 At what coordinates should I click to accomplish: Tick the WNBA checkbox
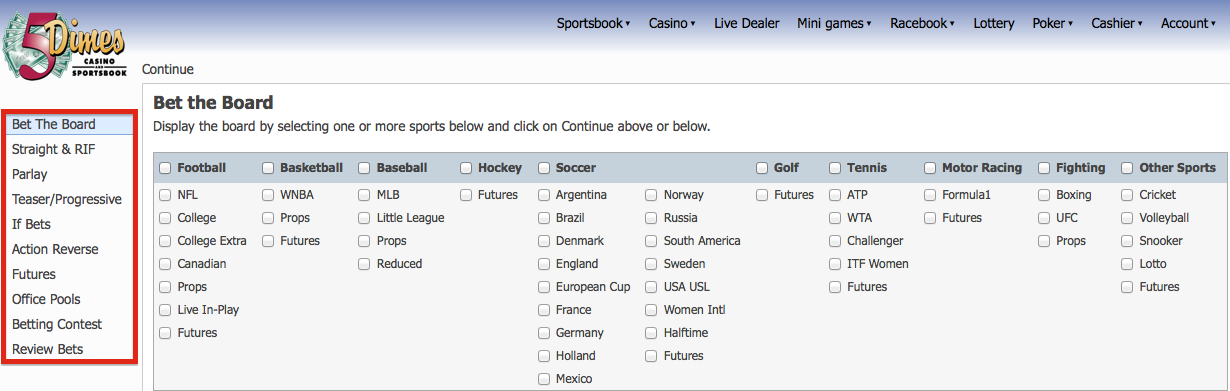coord(268,195)
